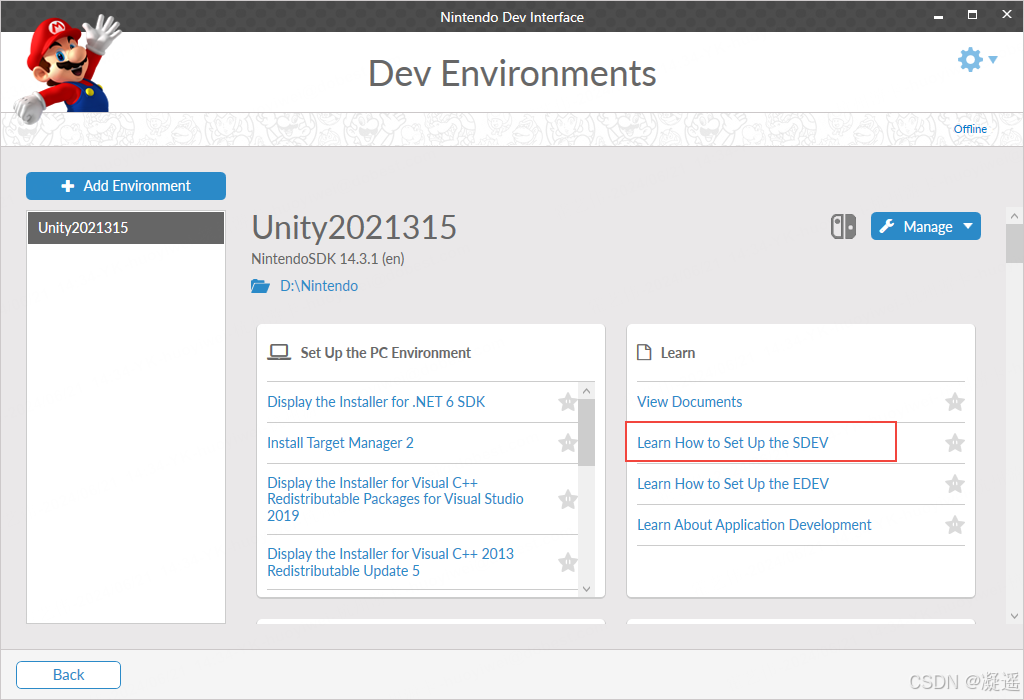Click the D:\Nintendo path link
This screenshot has width=1024, height=700.
pos(318,285)
